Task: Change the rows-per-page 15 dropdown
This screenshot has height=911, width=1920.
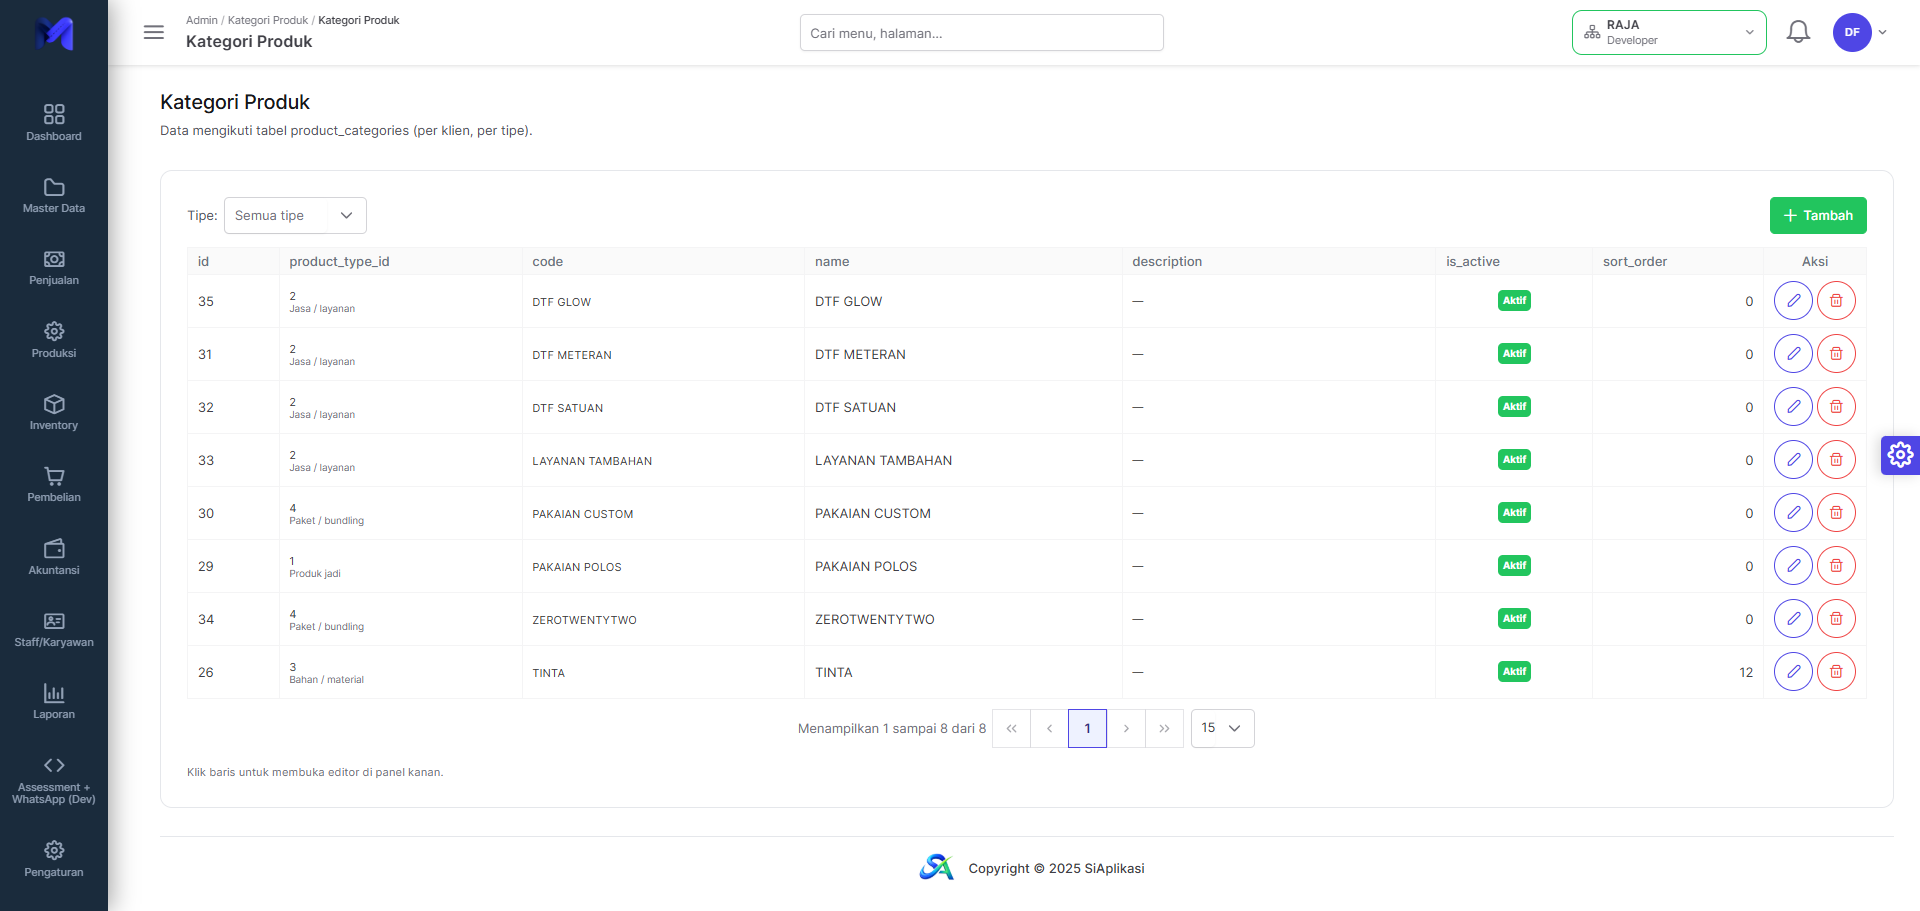Action: pyautogui.click(x=1222, y=728)
